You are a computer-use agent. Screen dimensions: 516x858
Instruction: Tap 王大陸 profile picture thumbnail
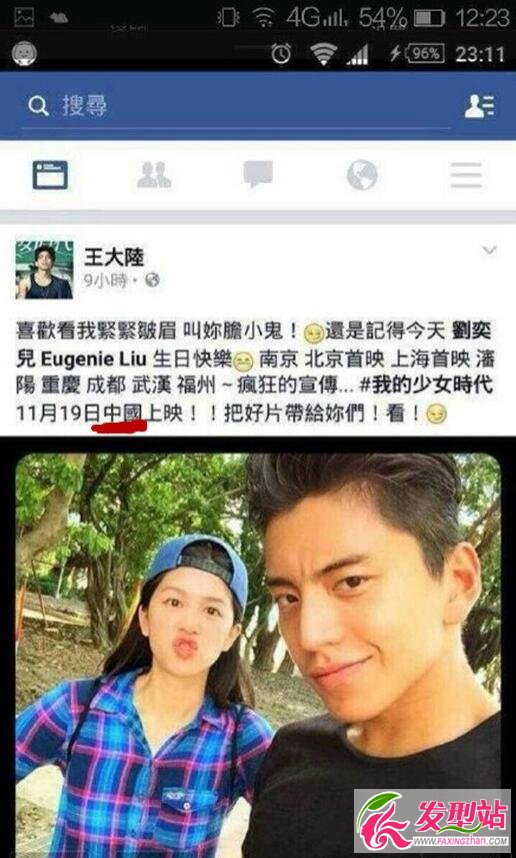click(x=44, y=270)
